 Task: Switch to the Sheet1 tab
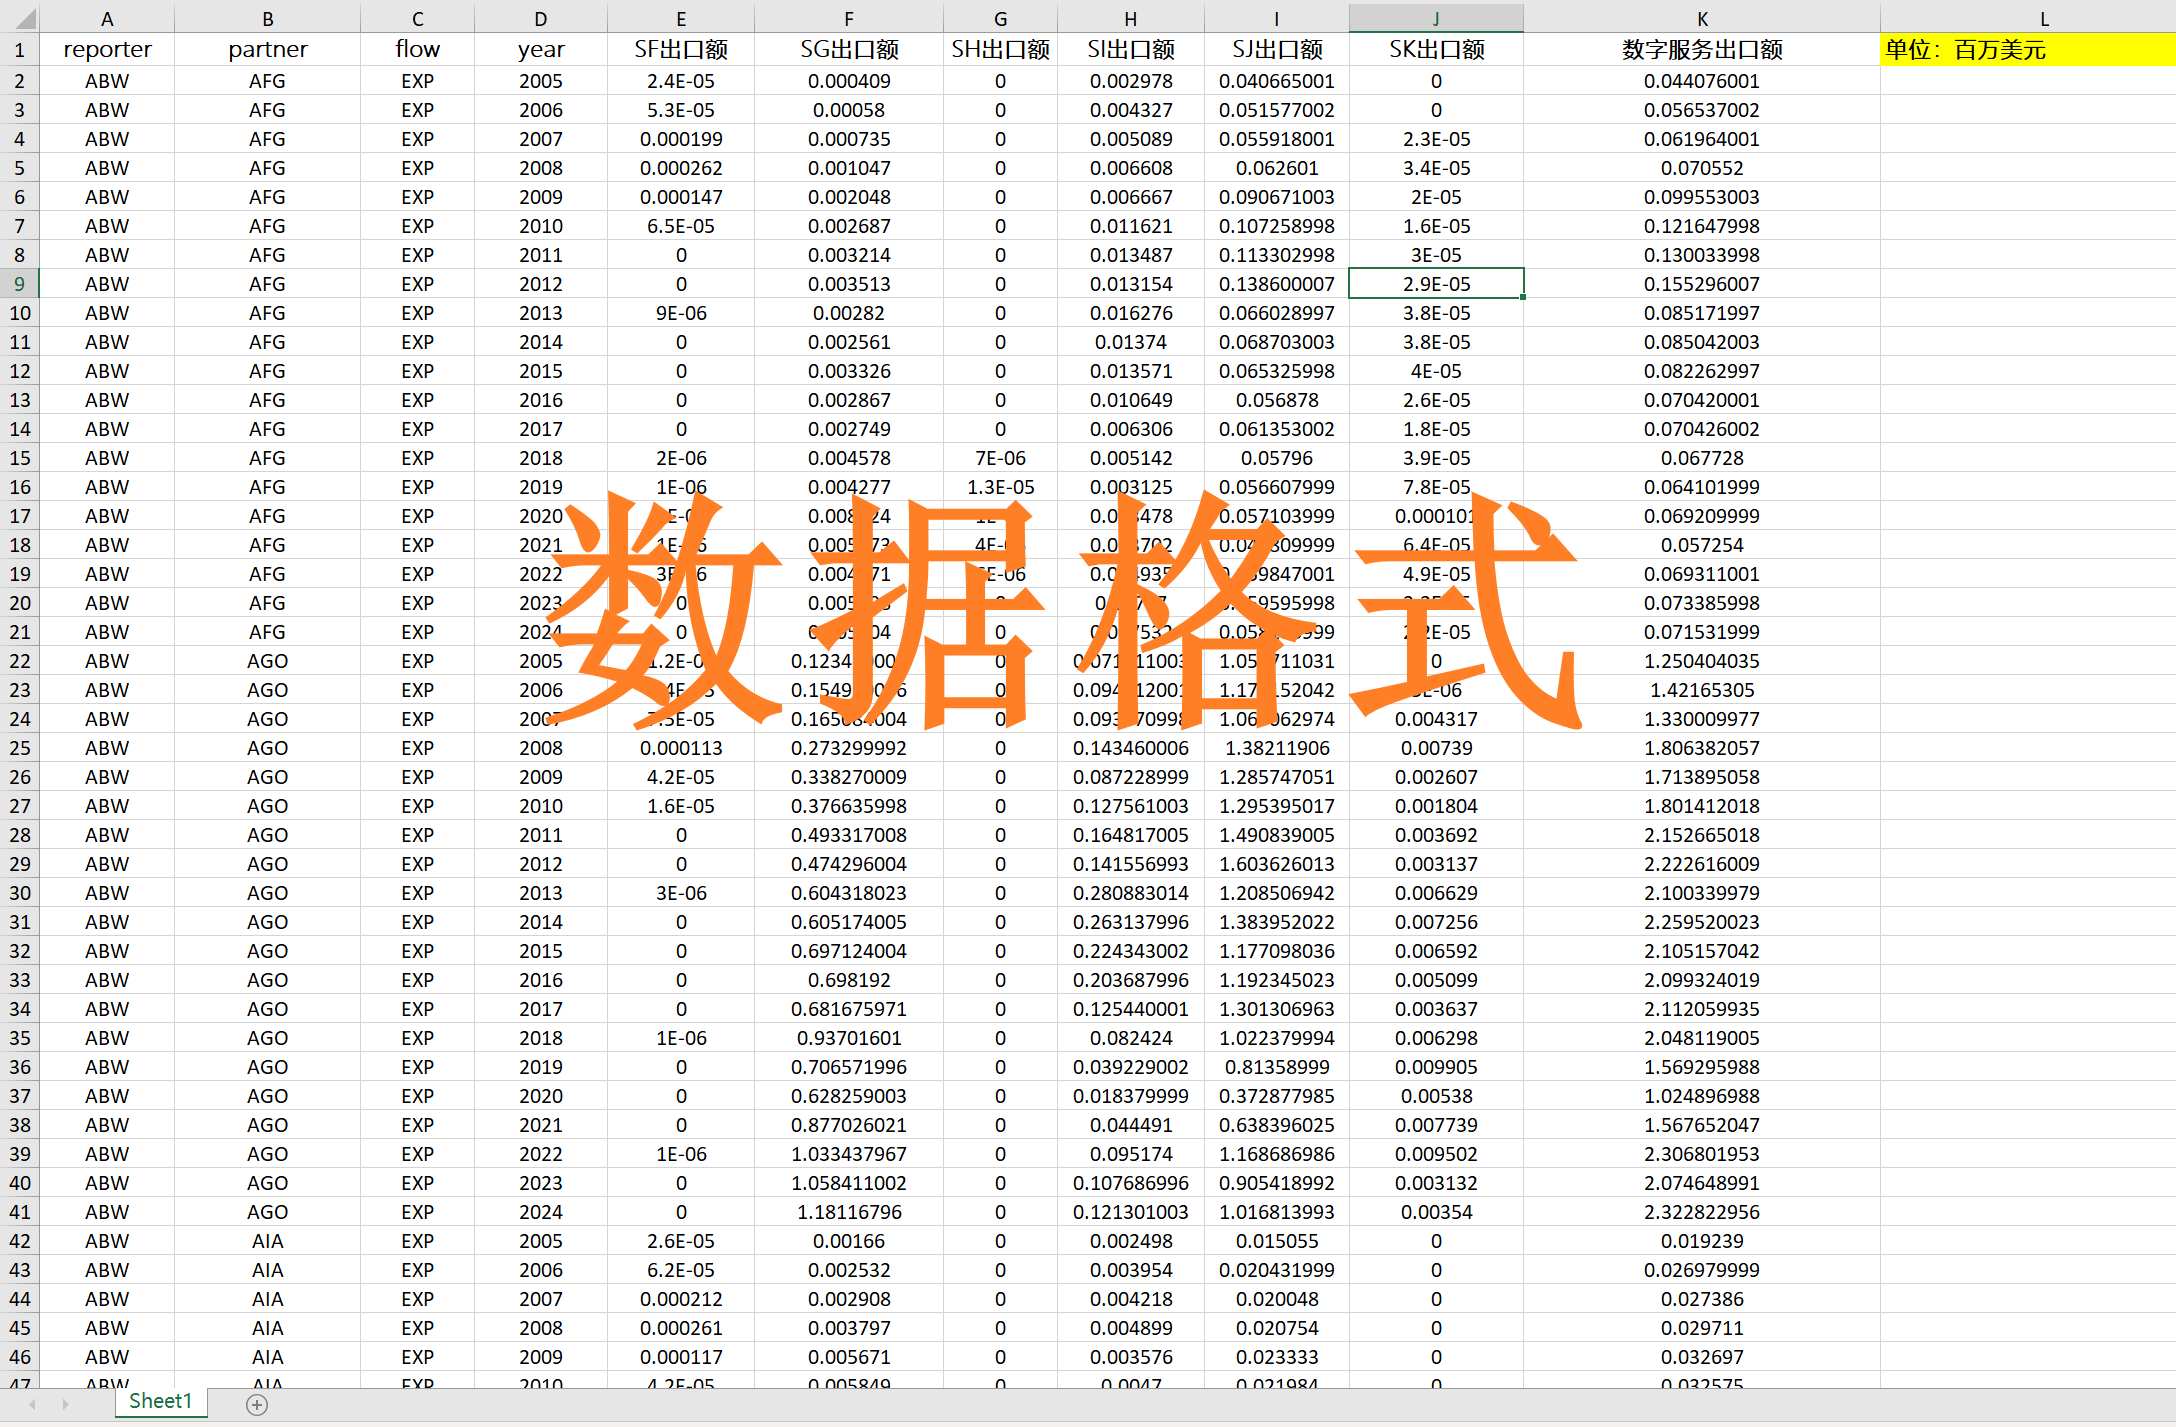click(x=160, y=1401)
